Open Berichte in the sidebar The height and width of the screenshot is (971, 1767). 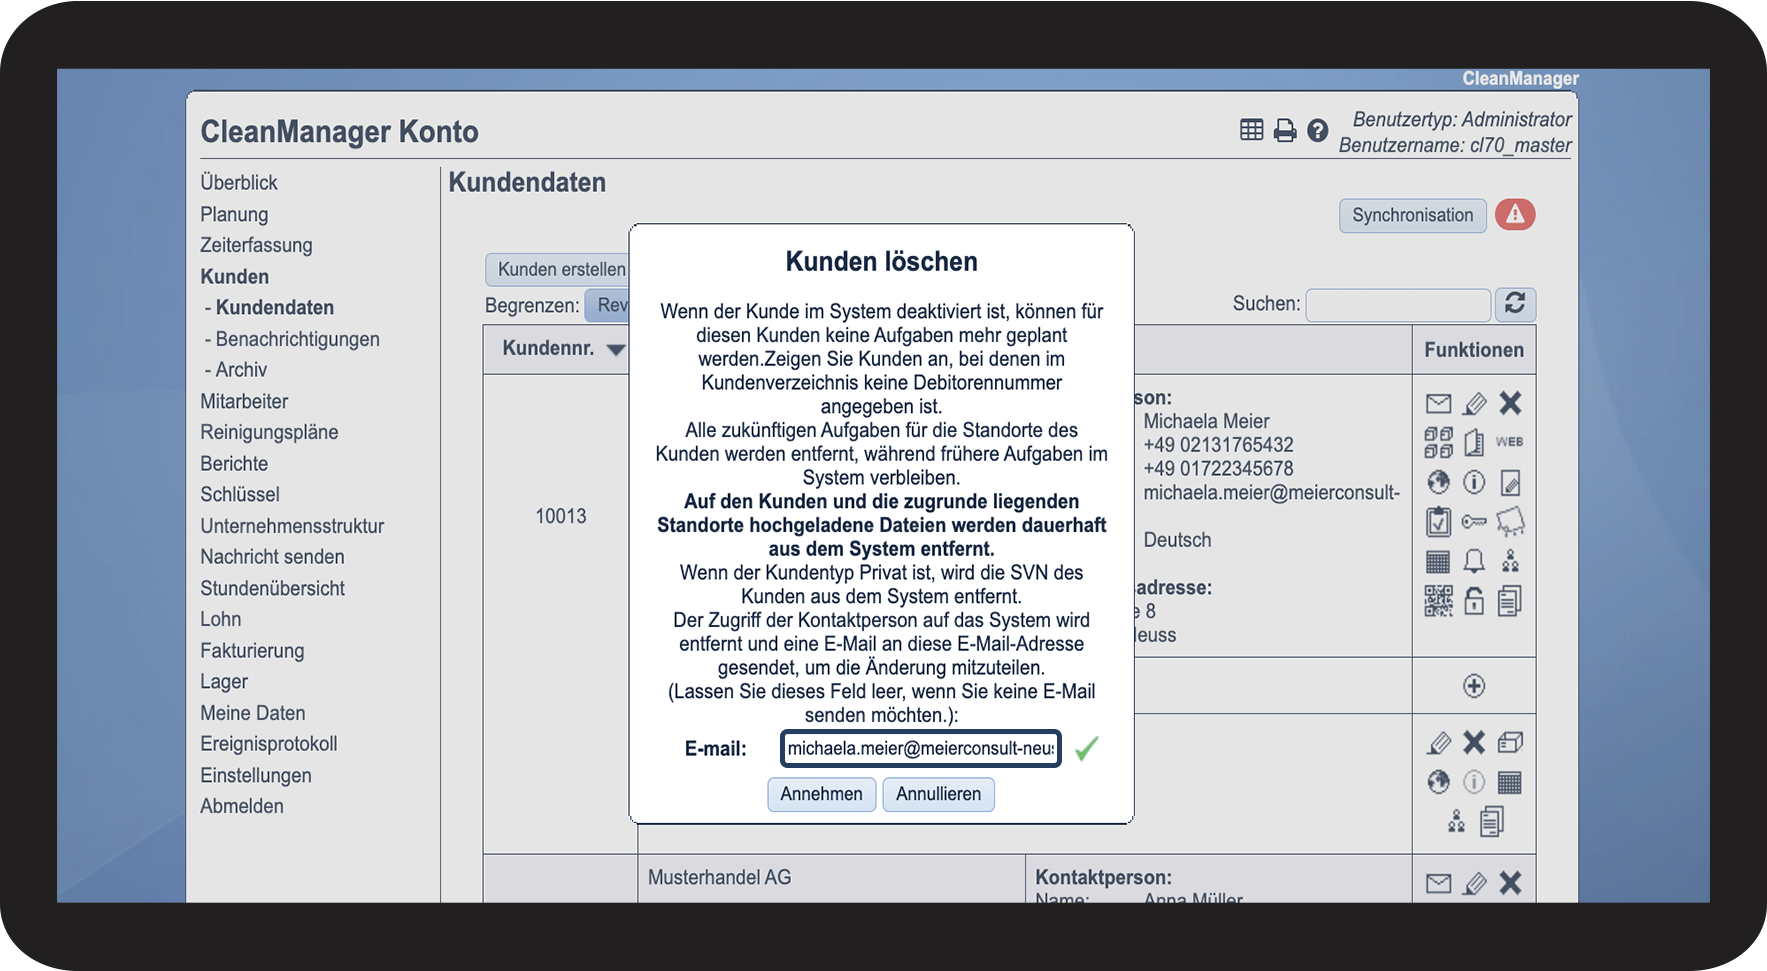click(234, 464)
